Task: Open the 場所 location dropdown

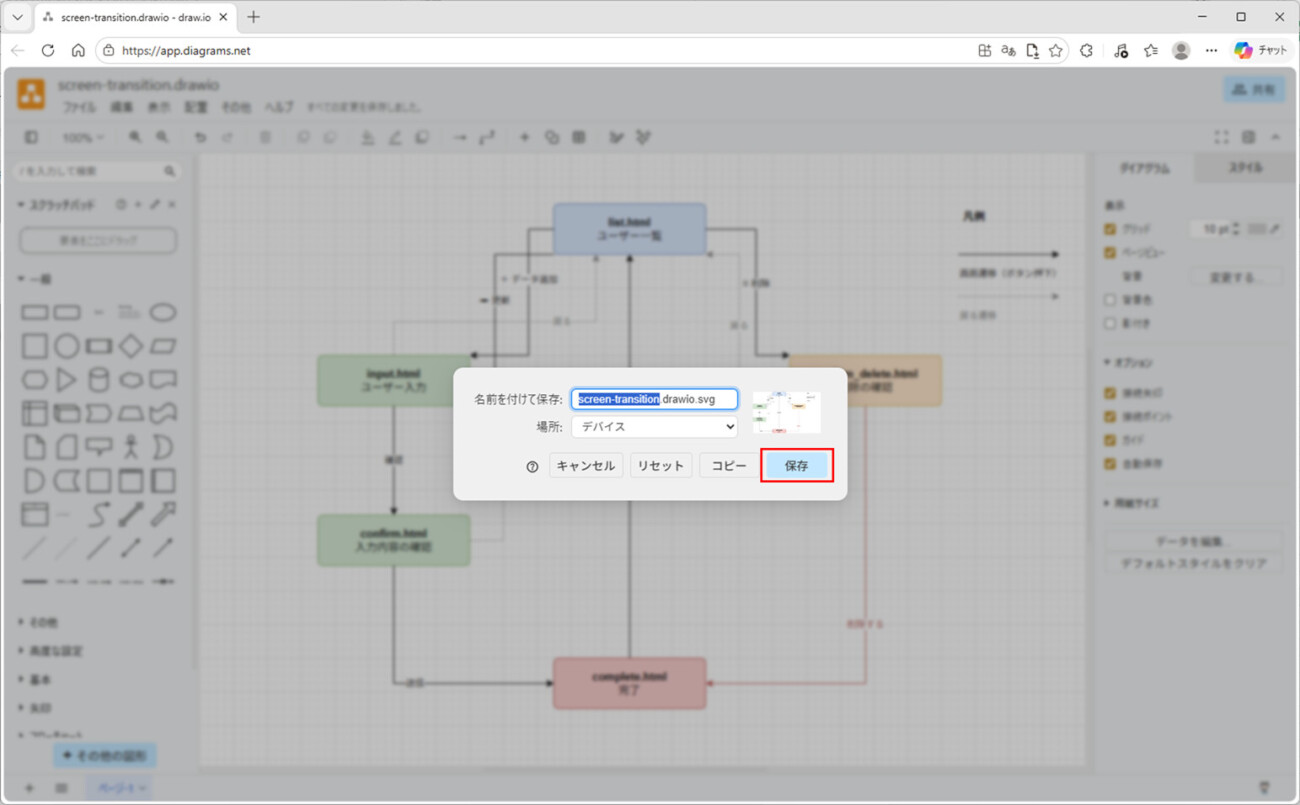Action: pyautogui.click(x=654, y=426)
